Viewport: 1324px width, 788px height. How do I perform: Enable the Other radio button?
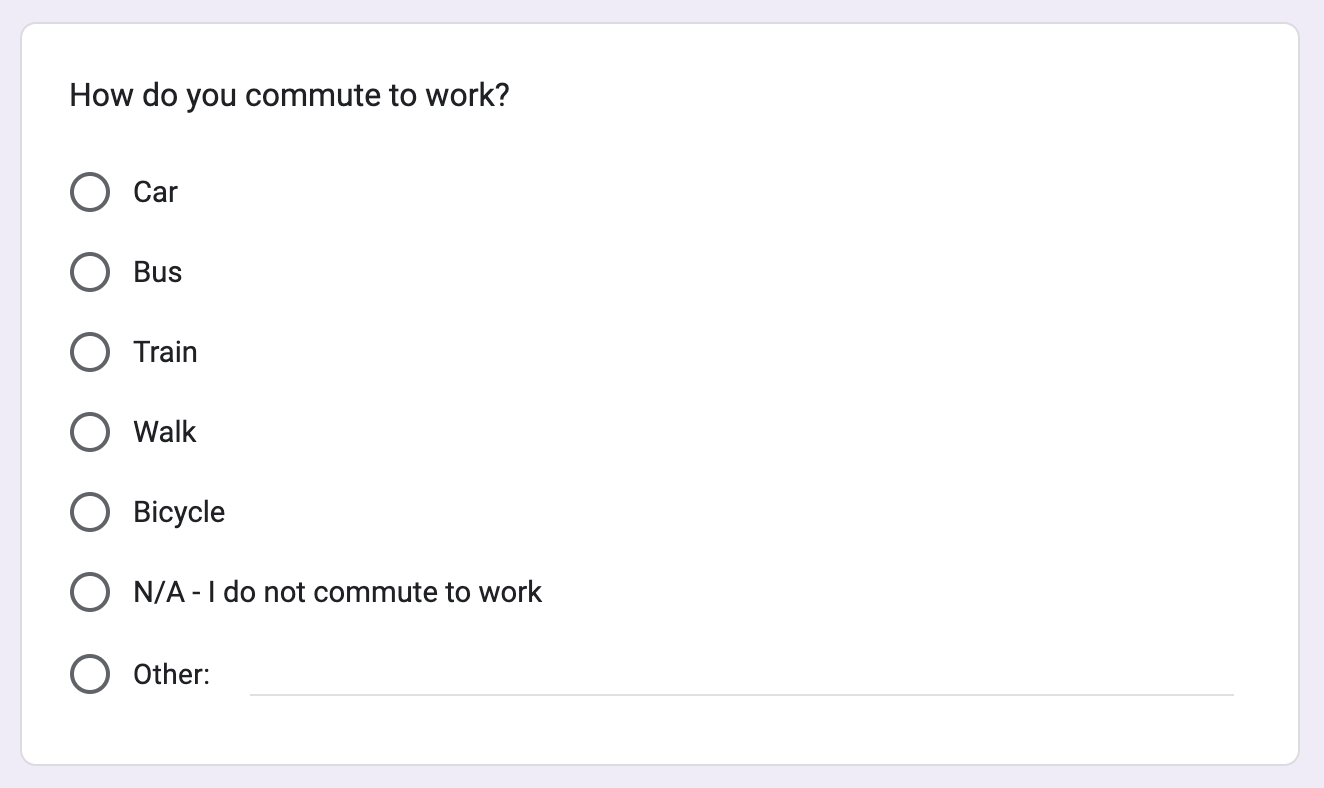click(x=90, y=674)
